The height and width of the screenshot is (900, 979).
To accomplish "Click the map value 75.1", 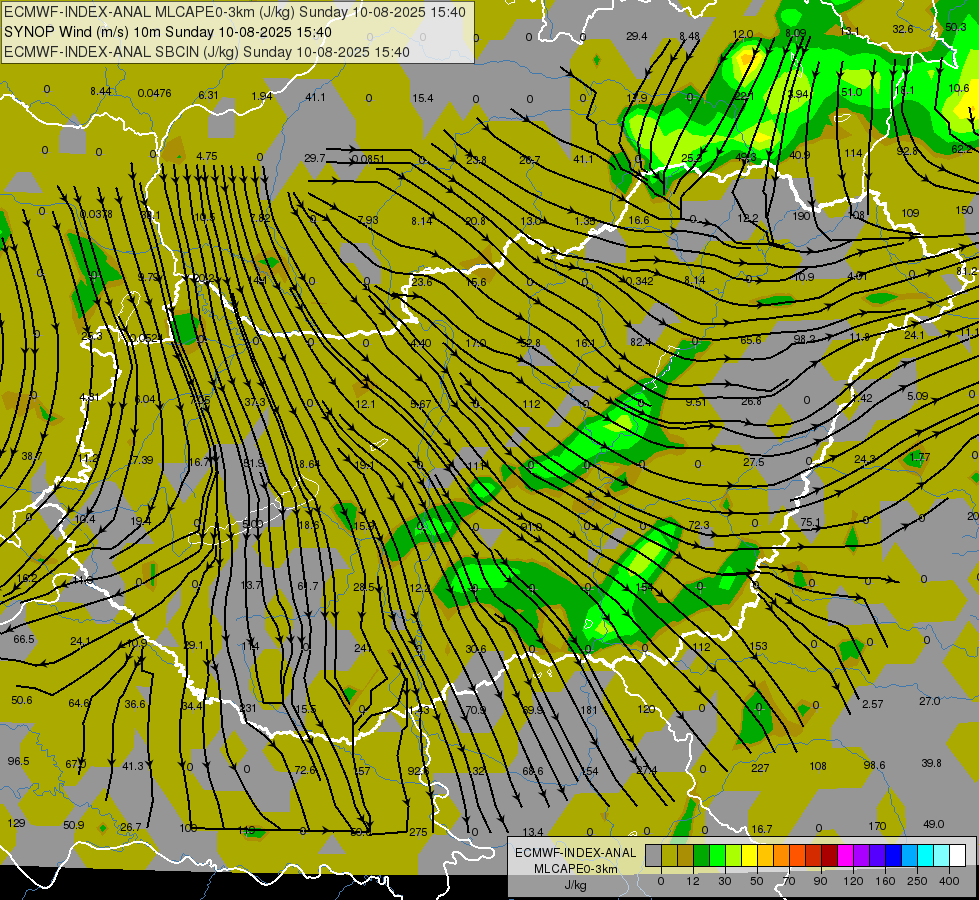I will [x=810, y=522].
